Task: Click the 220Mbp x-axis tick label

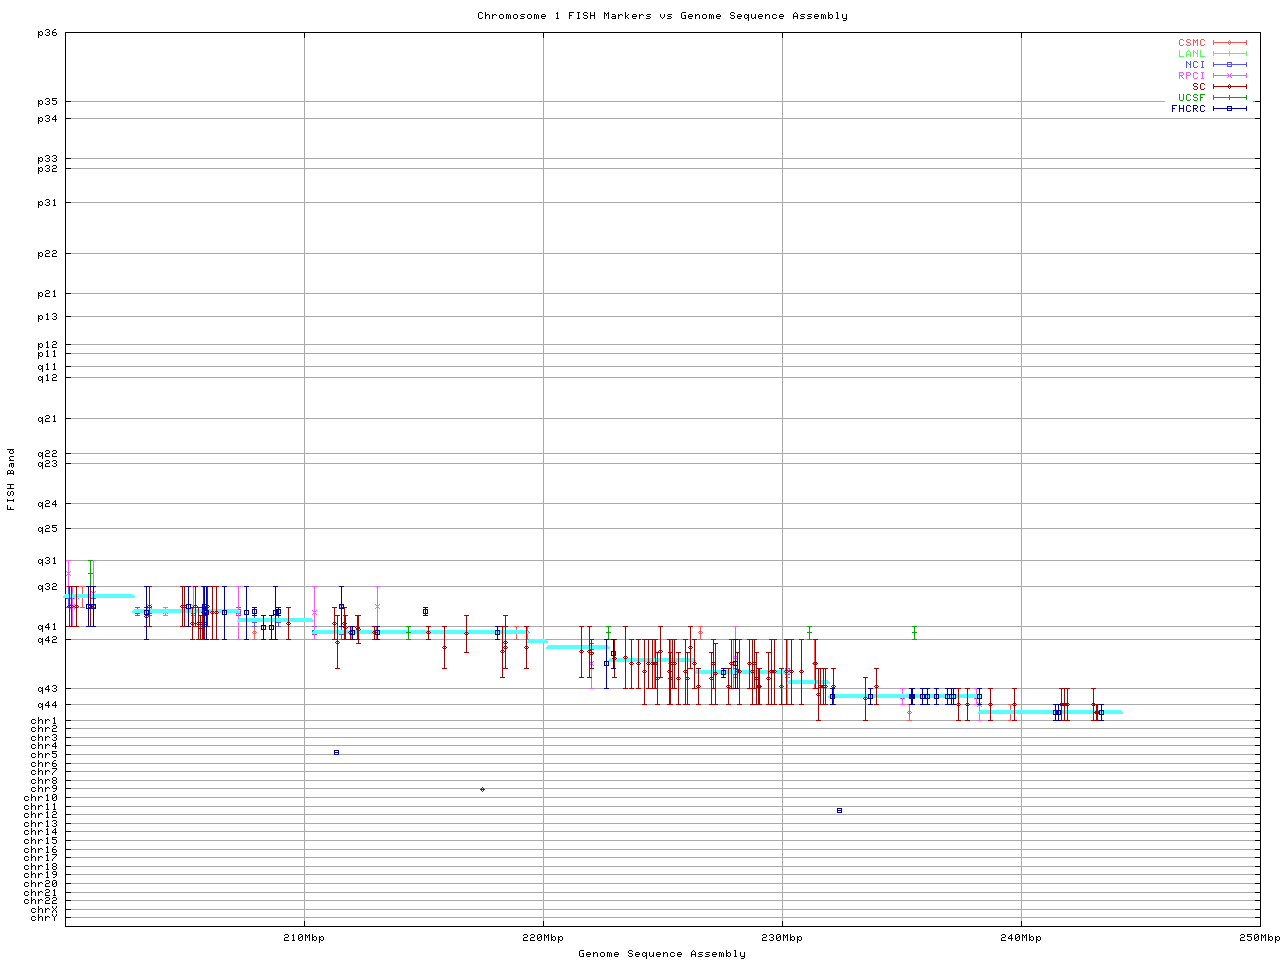Action: pos(543,938)
